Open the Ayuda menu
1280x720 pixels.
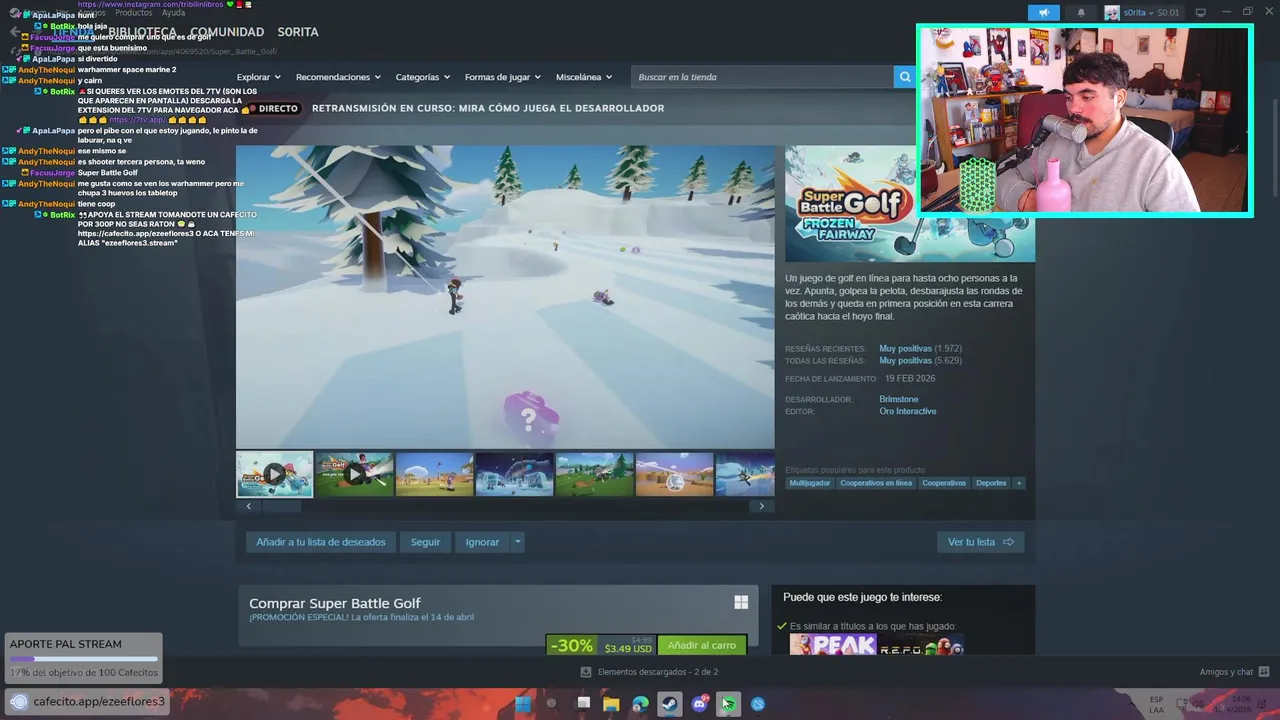click(x=173, y=13)
